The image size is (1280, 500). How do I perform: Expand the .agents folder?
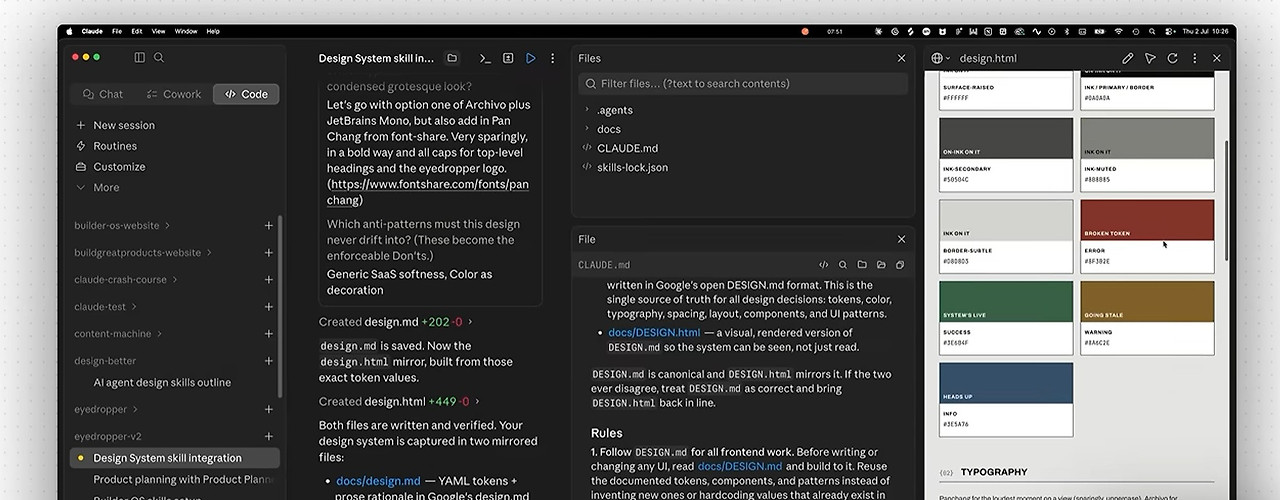coord(587,110)
